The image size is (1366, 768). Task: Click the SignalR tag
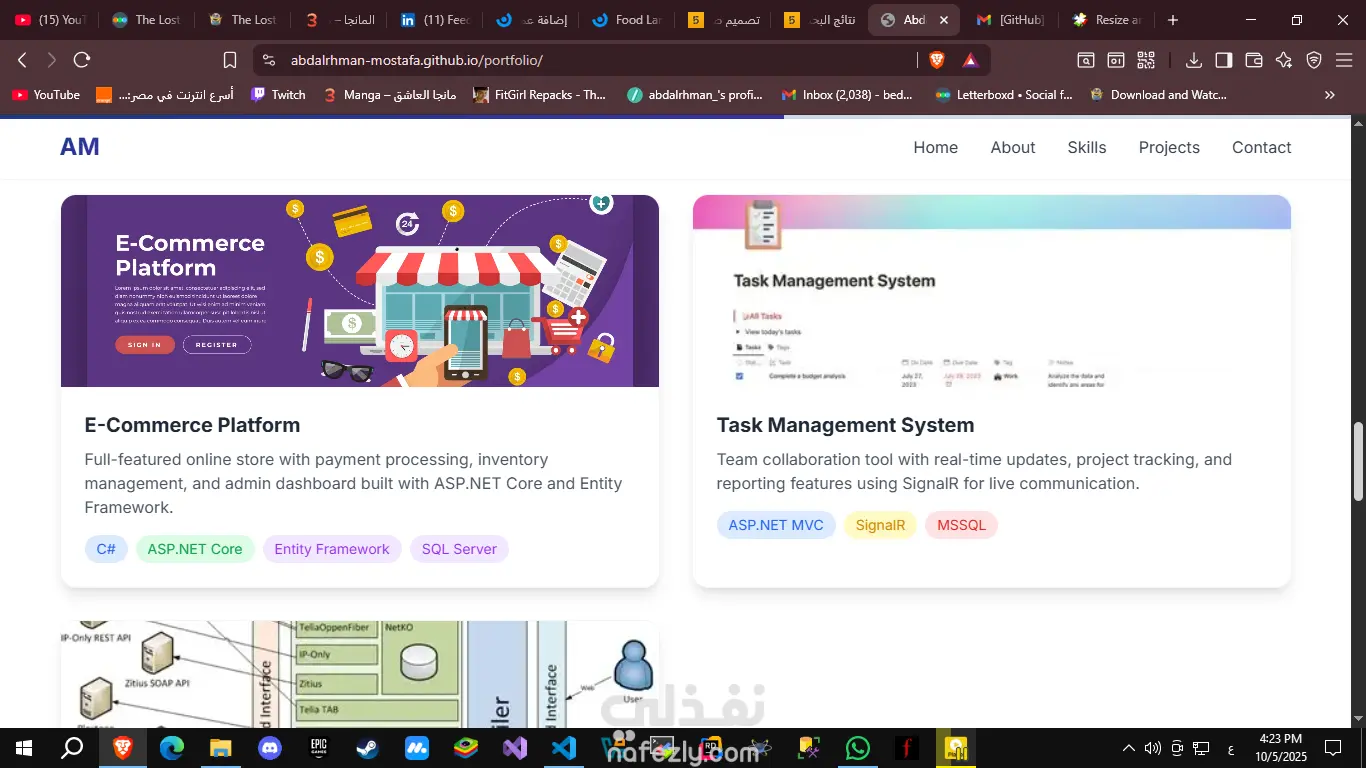click(880, 525)
